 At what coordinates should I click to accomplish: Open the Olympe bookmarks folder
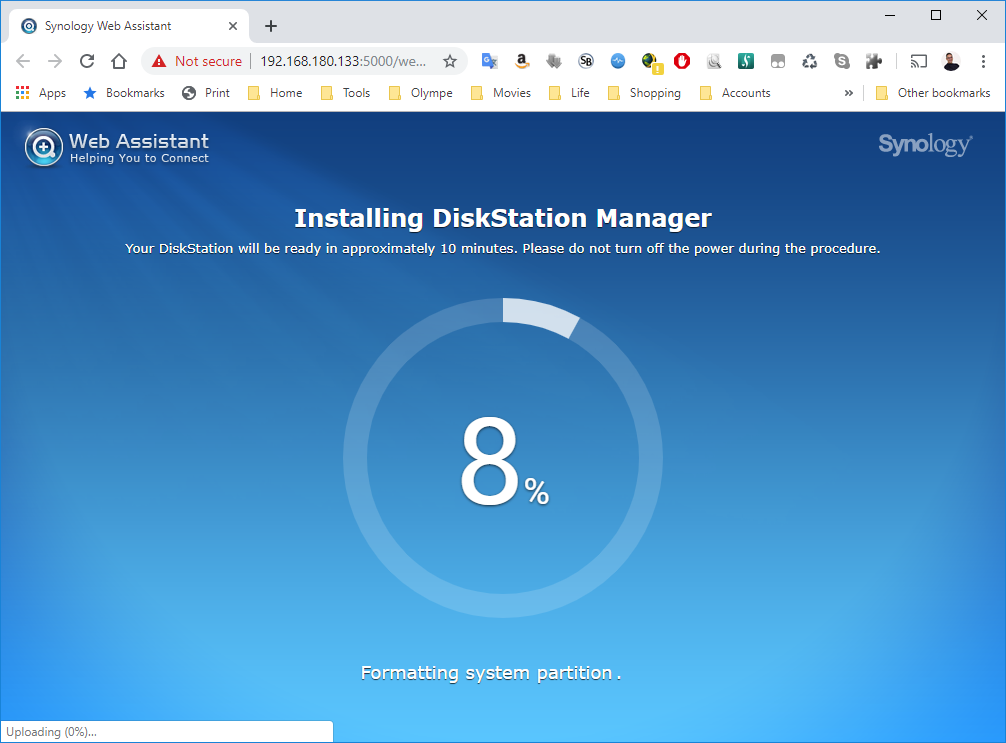coord(421,93)
